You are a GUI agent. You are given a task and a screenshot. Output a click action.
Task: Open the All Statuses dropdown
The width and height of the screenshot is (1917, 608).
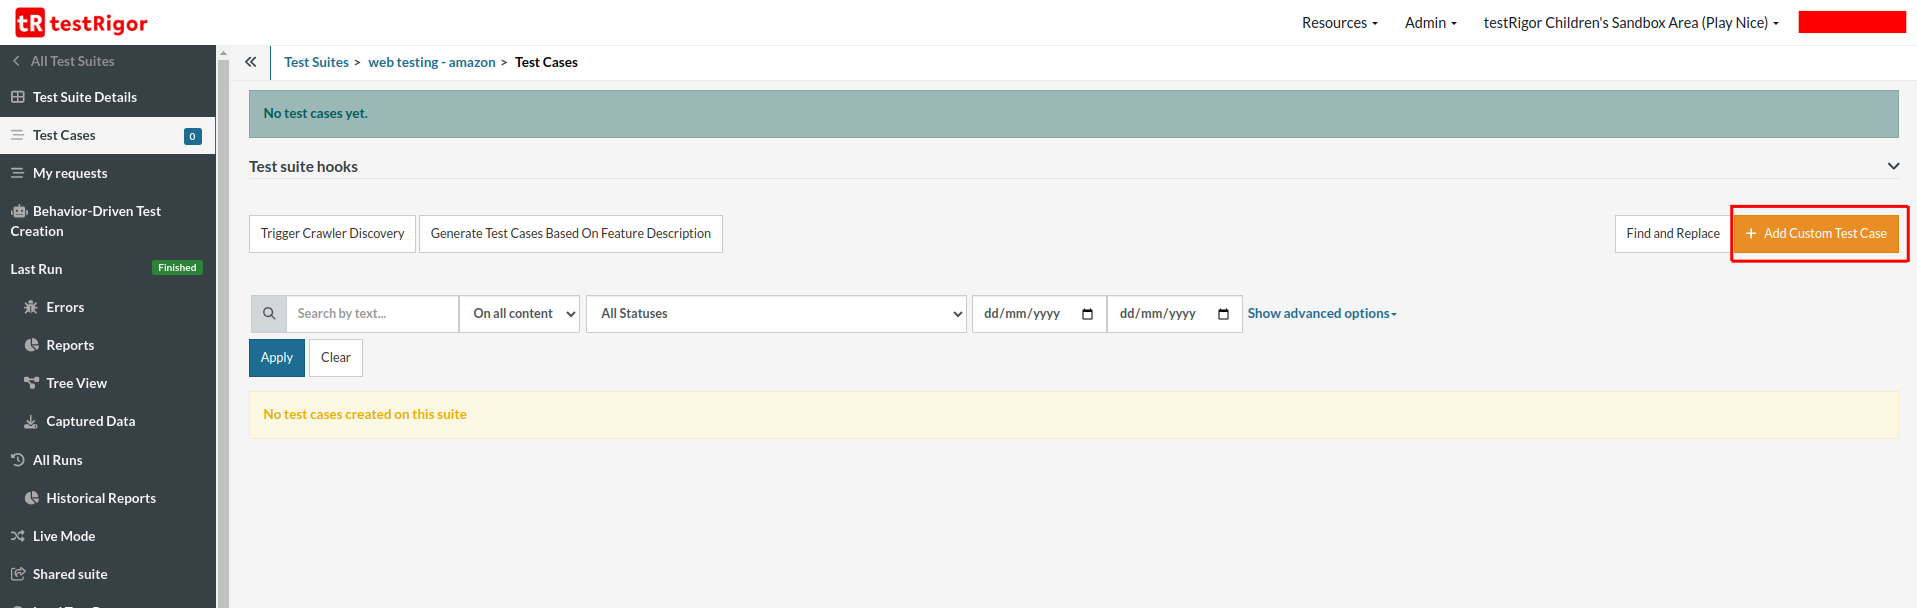click(776, 314)
